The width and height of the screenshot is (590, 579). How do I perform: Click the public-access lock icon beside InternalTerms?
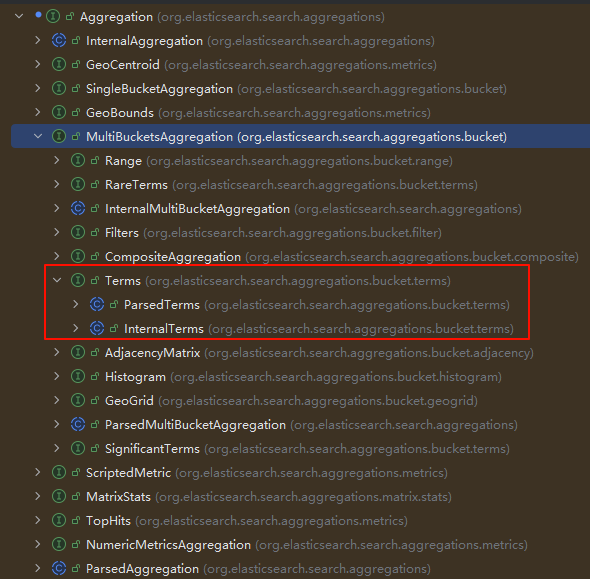pos(114,328)
